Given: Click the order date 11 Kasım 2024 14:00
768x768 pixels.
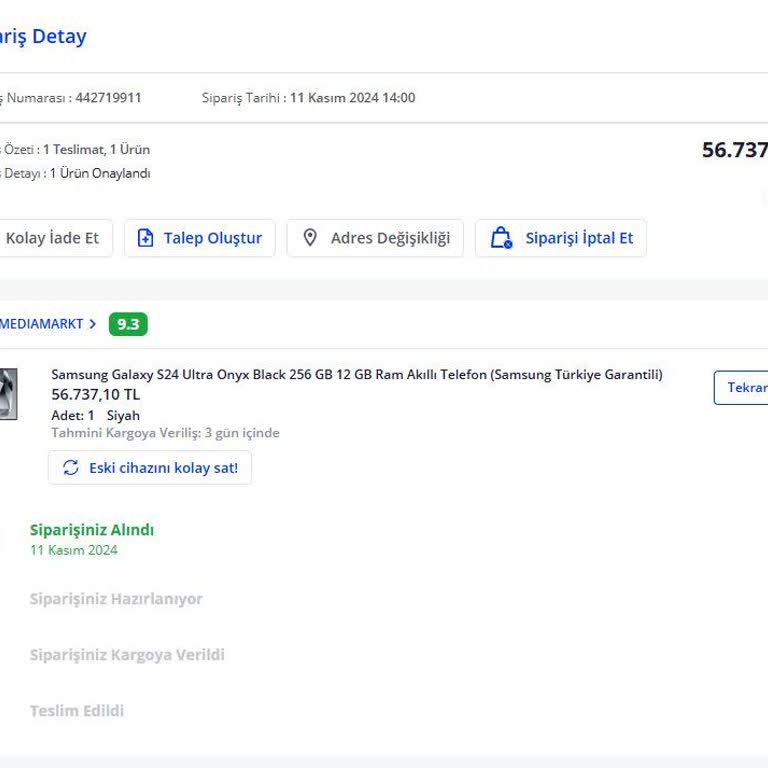Looking at the screenshot, I should pyautogui.click(x=352, y=98).
